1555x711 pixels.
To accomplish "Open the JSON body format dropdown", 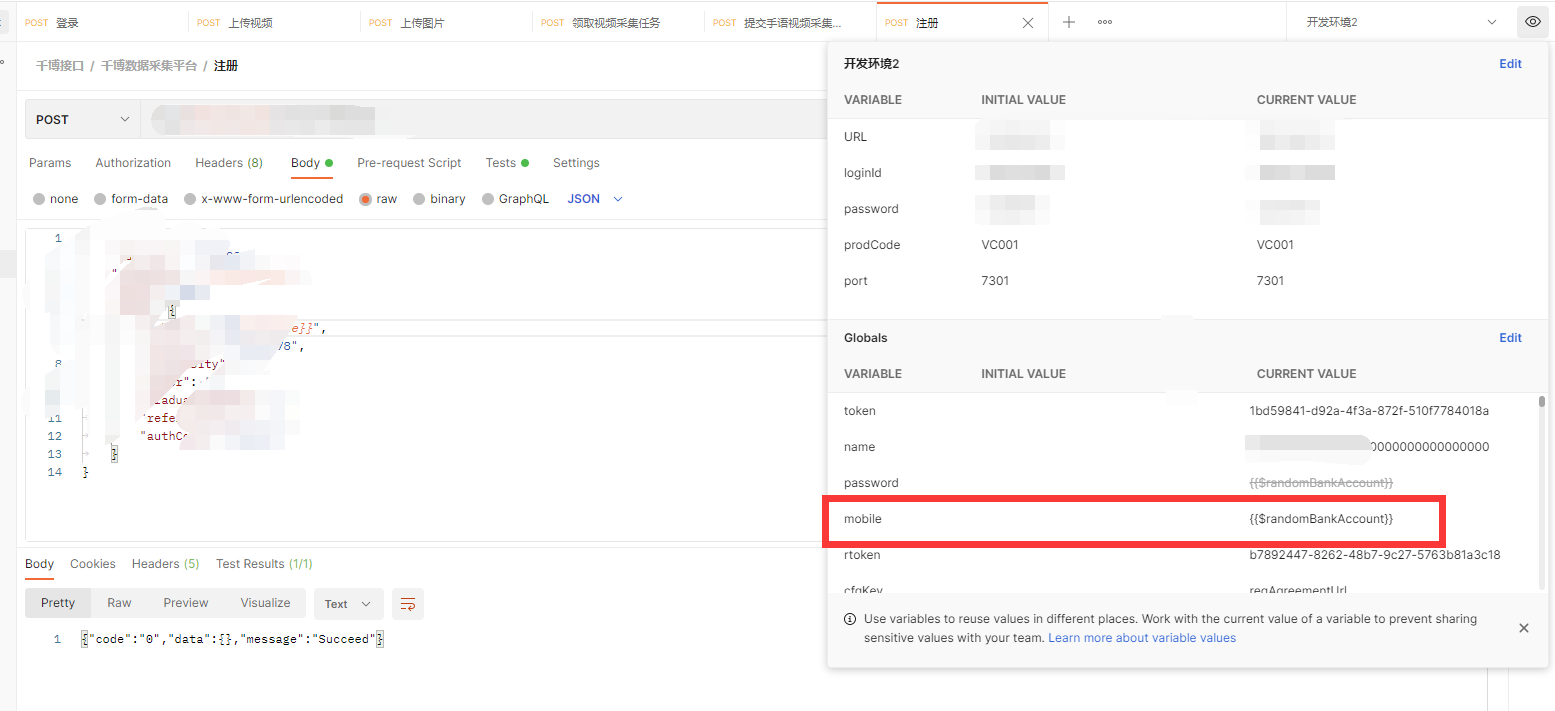I will 594,198.
